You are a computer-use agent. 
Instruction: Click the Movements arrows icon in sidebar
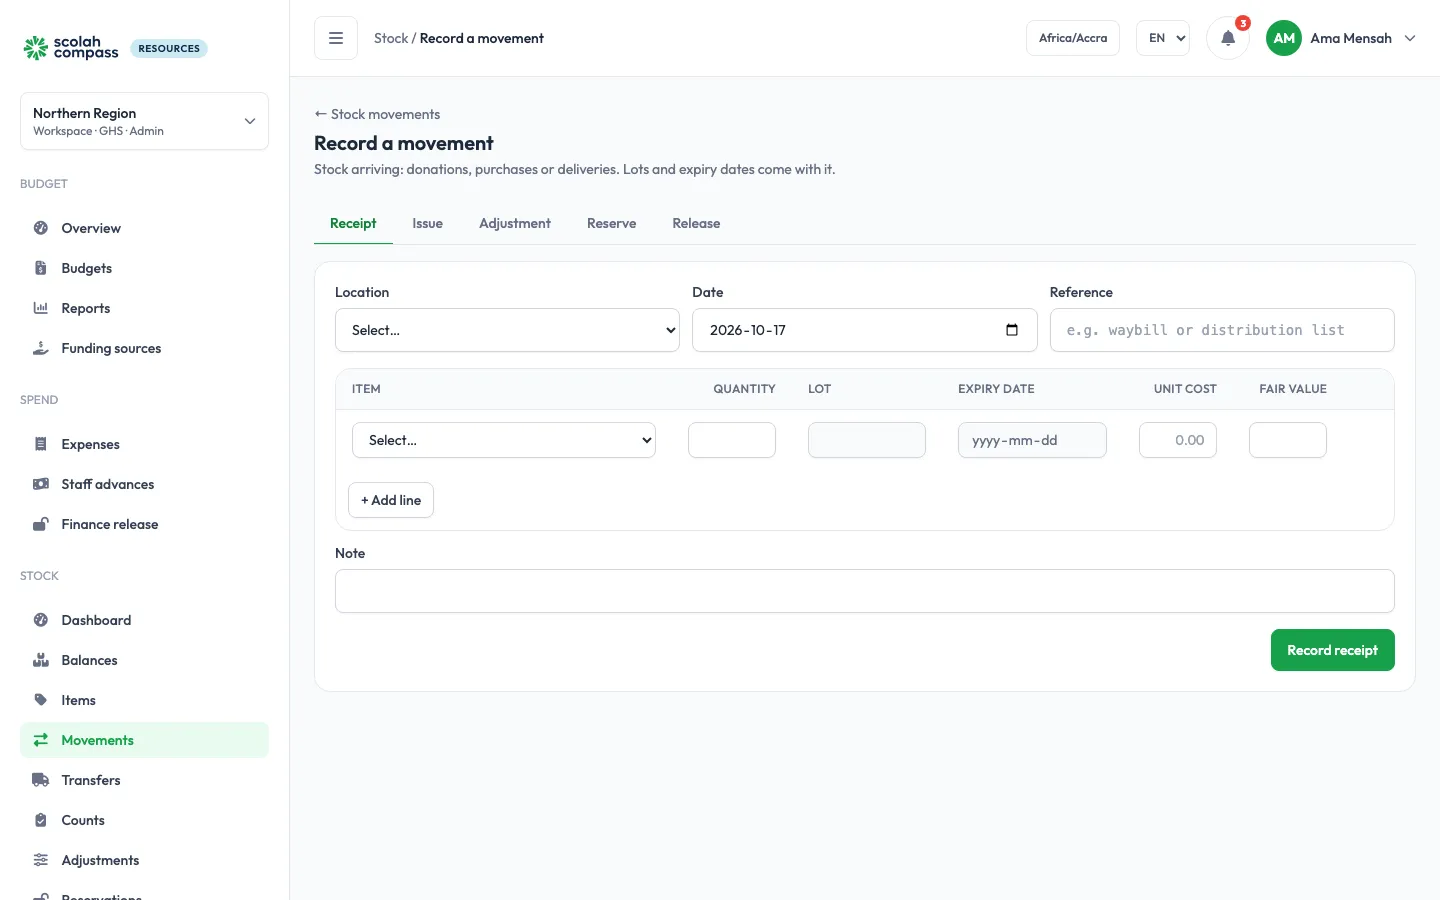[41, 740]
